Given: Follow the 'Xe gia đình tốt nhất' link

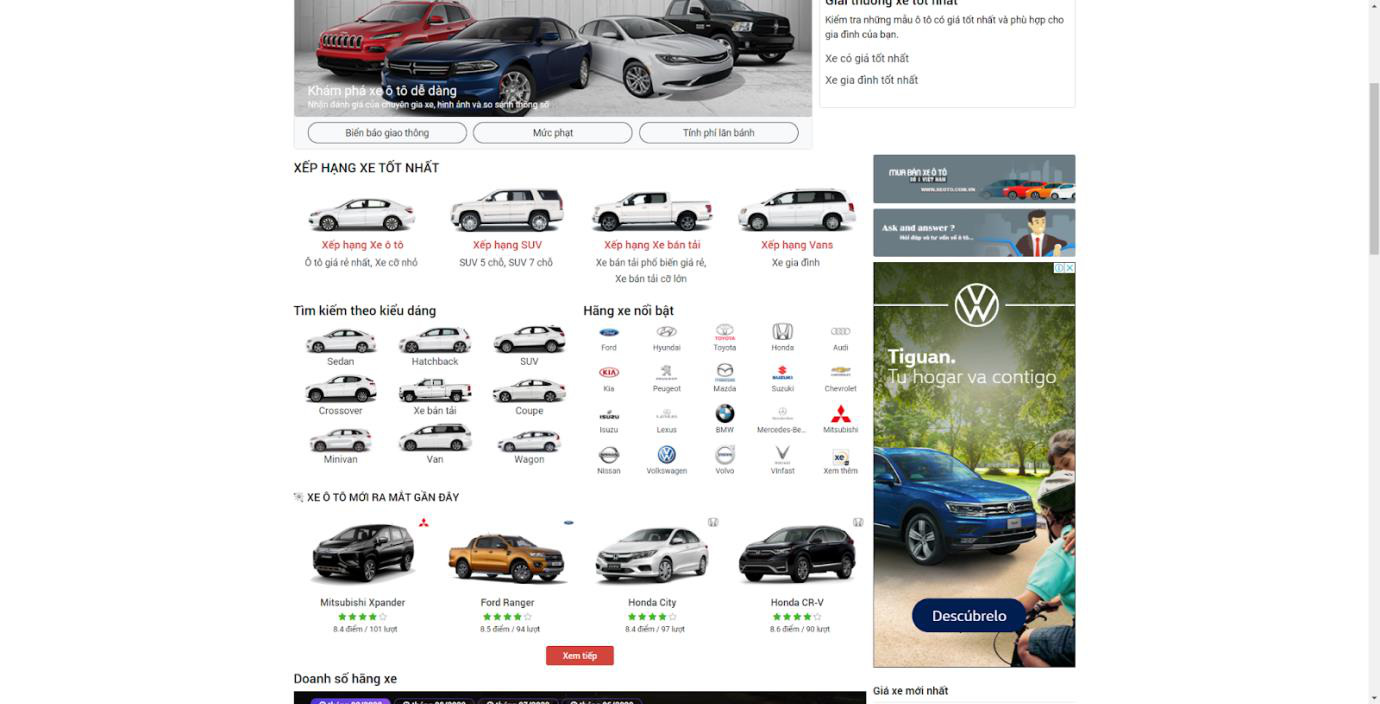Looking at the screenshot, I should click(x=871, y=80).
